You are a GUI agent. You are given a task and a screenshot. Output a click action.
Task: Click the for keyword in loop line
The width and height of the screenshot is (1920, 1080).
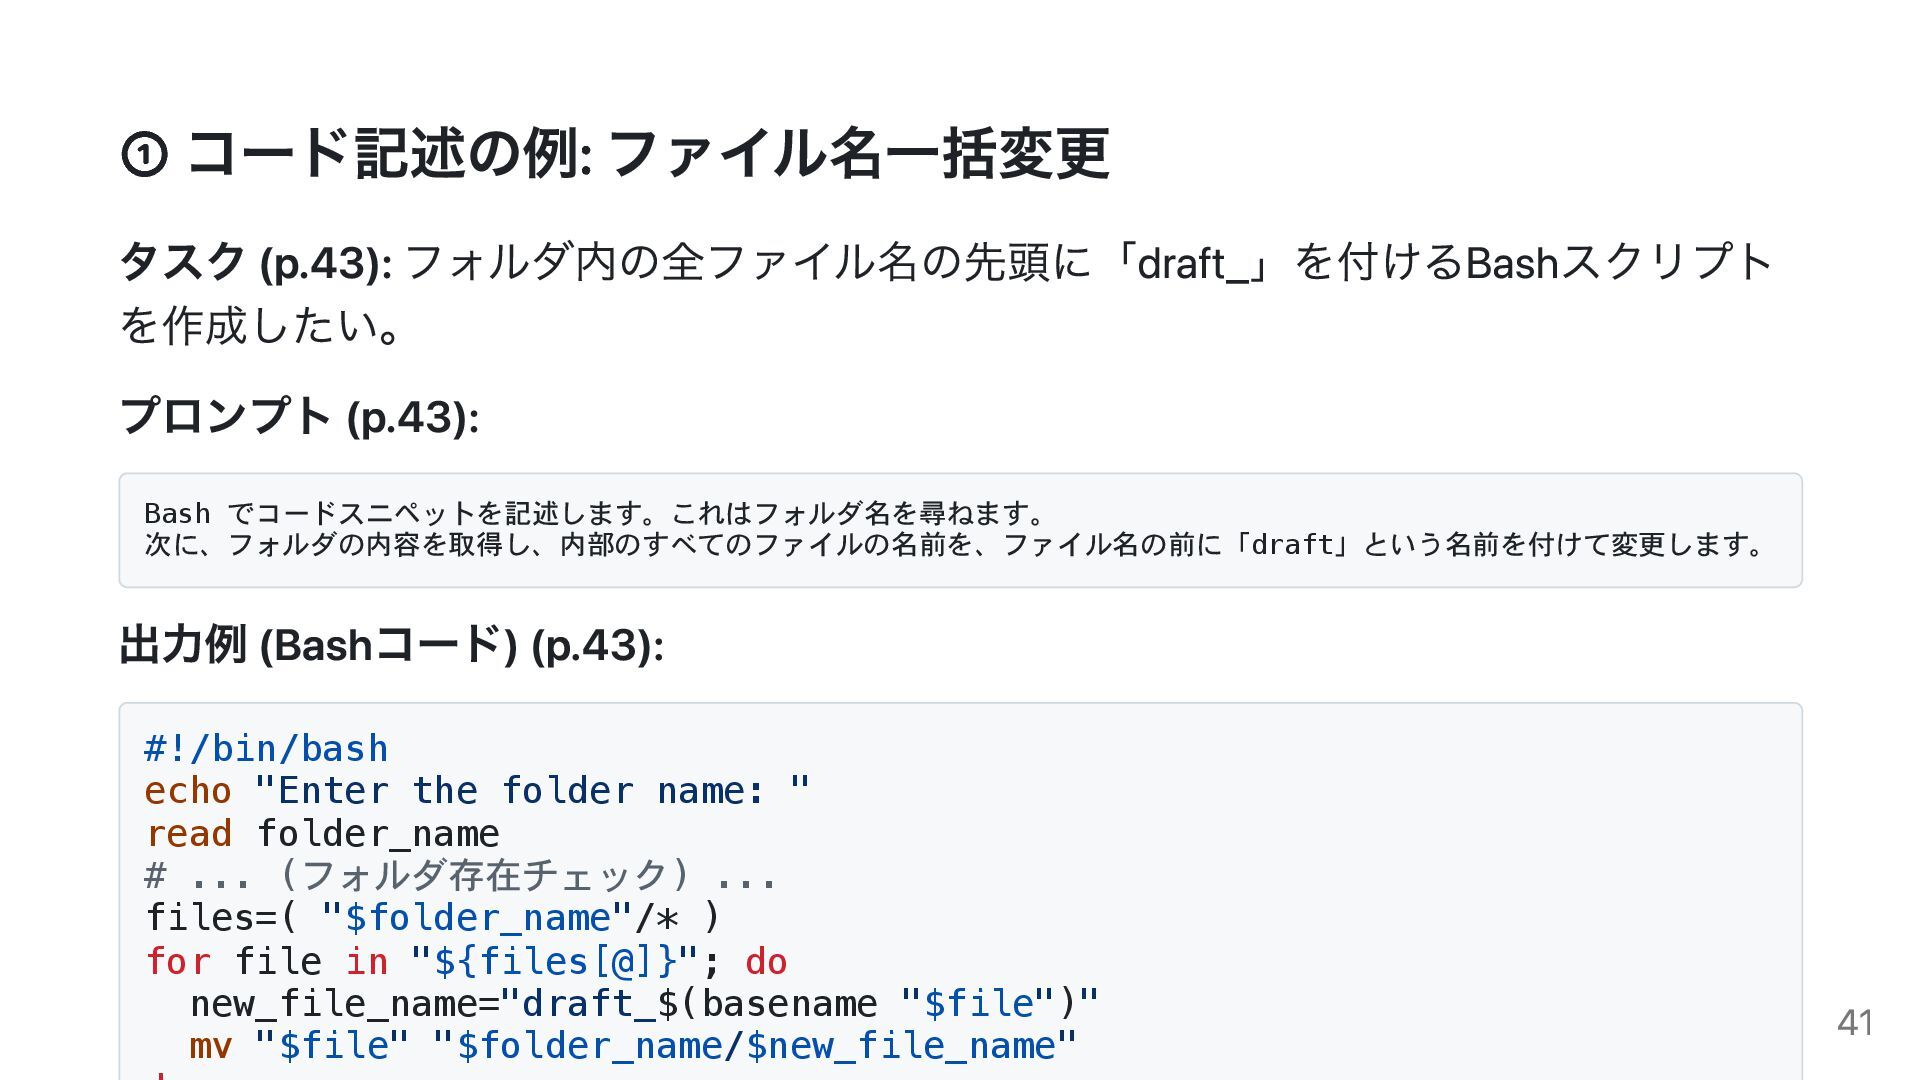tap(178, 961)
